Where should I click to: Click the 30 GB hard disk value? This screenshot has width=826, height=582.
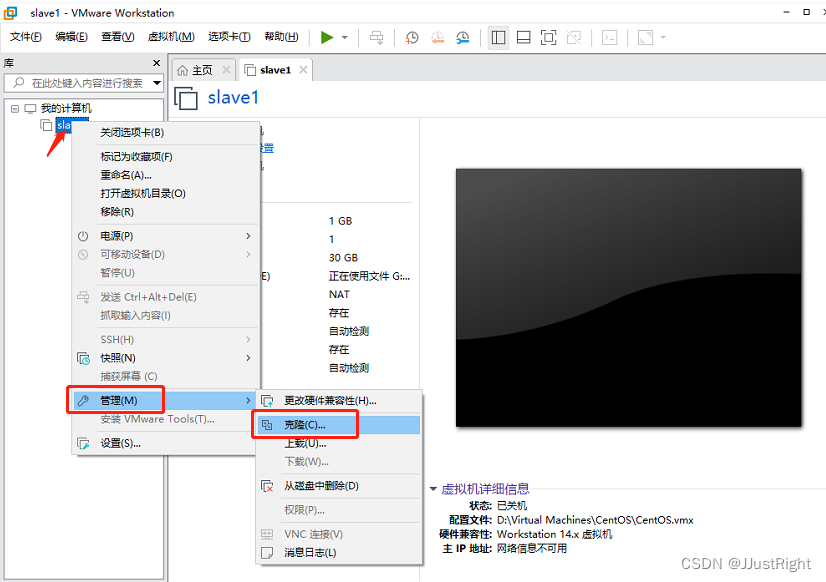tap(343, 258)
